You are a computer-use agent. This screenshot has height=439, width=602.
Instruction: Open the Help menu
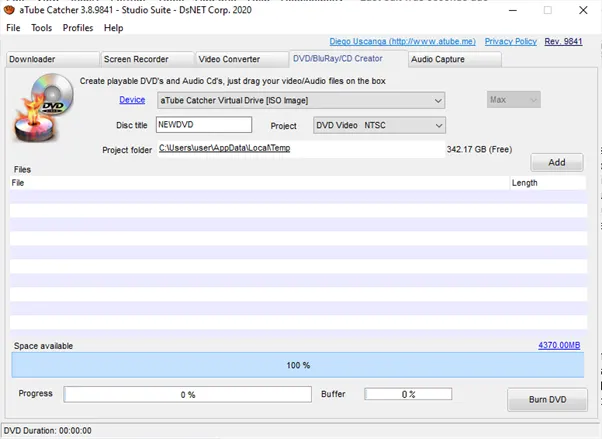pyautogui.click(x=114, y=28)
